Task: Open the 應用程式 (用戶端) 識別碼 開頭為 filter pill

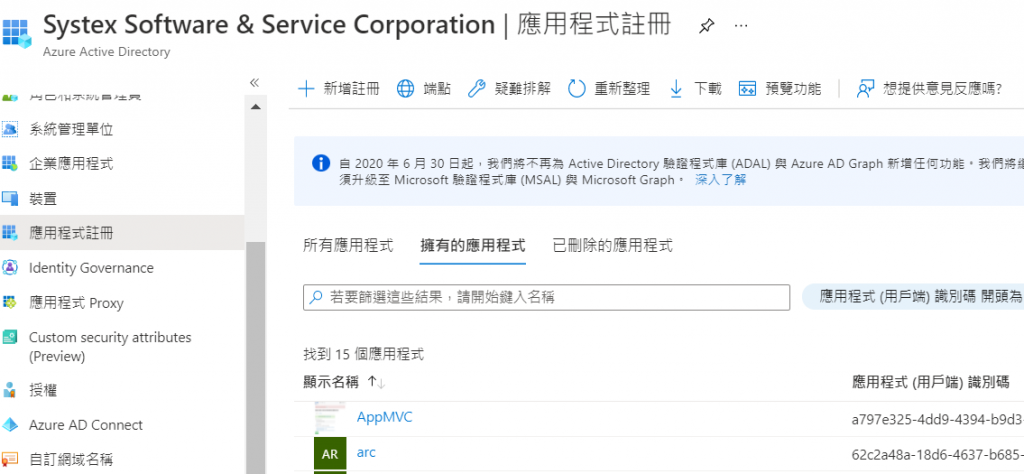Action: pyautogui.click(x=913, y=297)
